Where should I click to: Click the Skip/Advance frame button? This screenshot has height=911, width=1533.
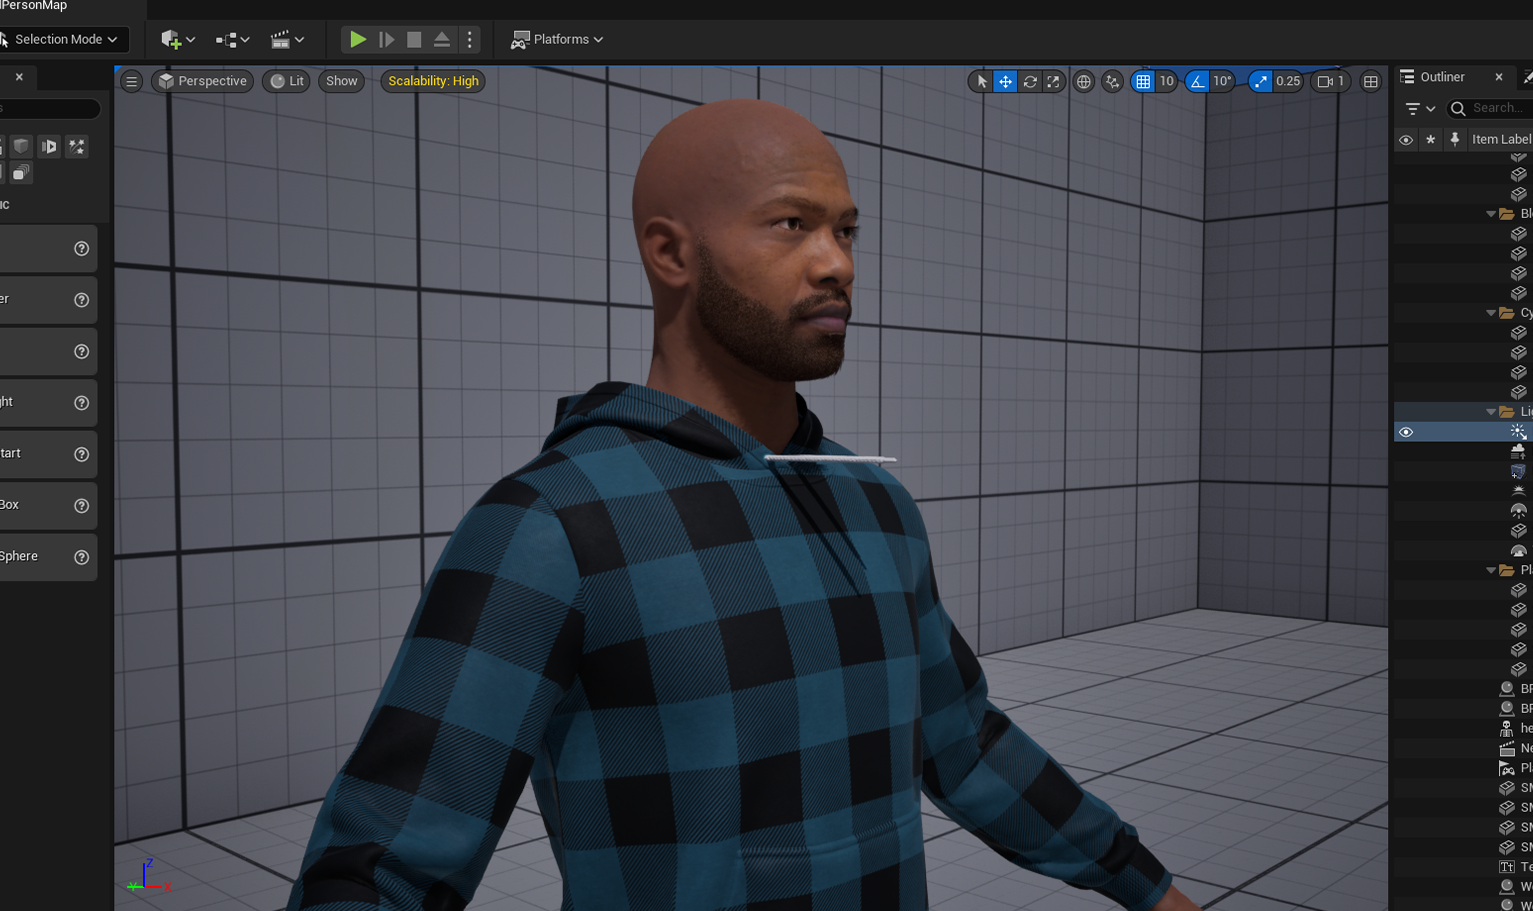[x=387, y=39]
